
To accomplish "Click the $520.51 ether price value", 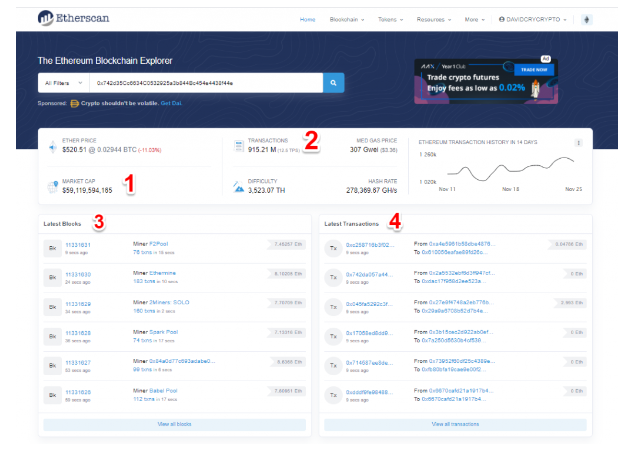I will point(74,150).
